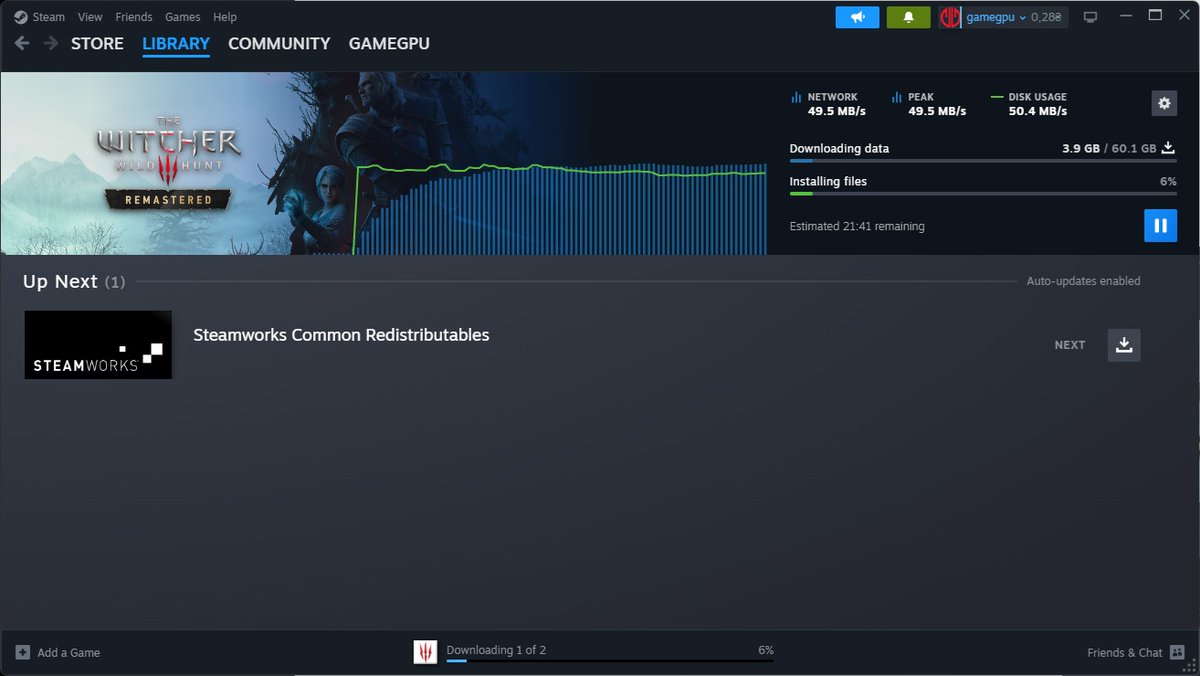Open the Steam menu
Screen dimensions: 1200x676
coord(48,17)
